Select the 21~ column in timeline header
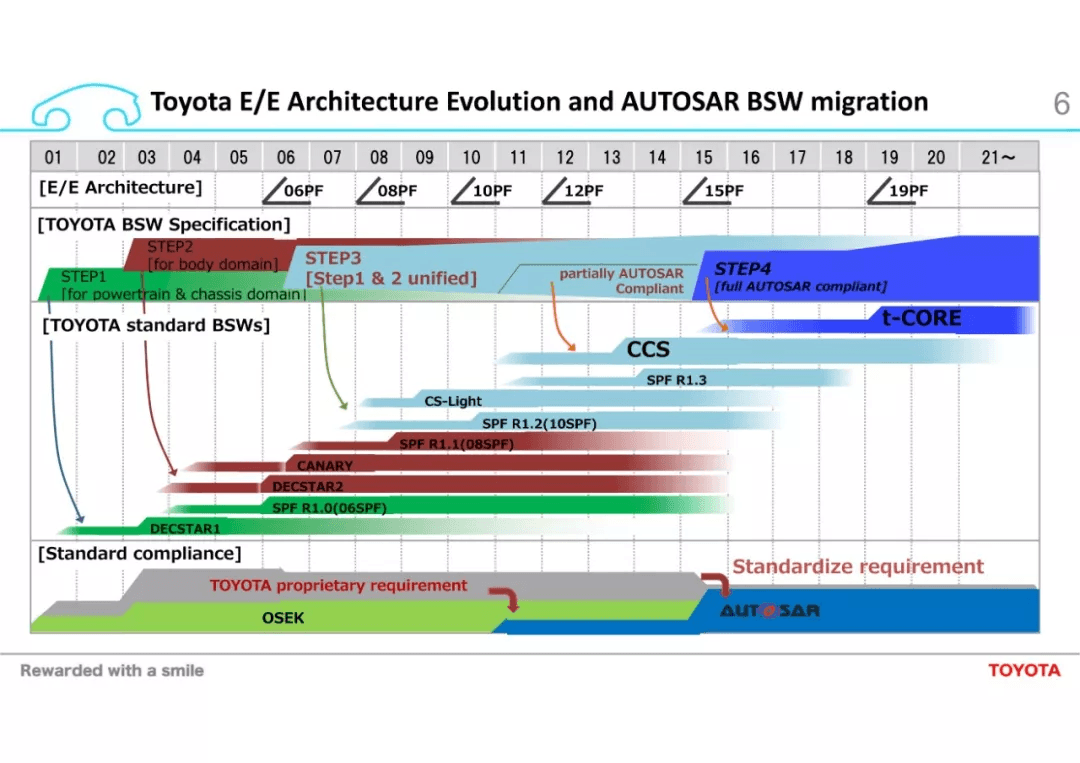This screenshot has width=1080, height=763. pos(998,157)
